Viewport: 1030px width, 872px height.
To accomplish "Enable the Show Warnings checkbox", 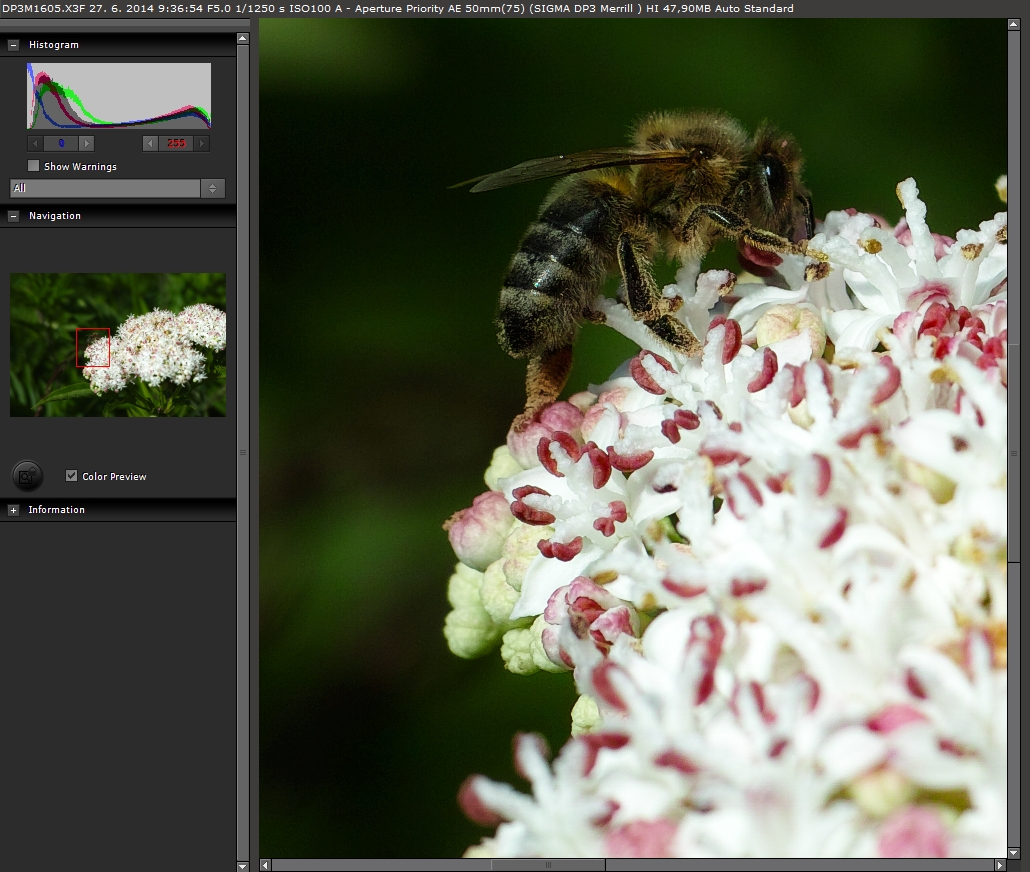I will (34, 166).
